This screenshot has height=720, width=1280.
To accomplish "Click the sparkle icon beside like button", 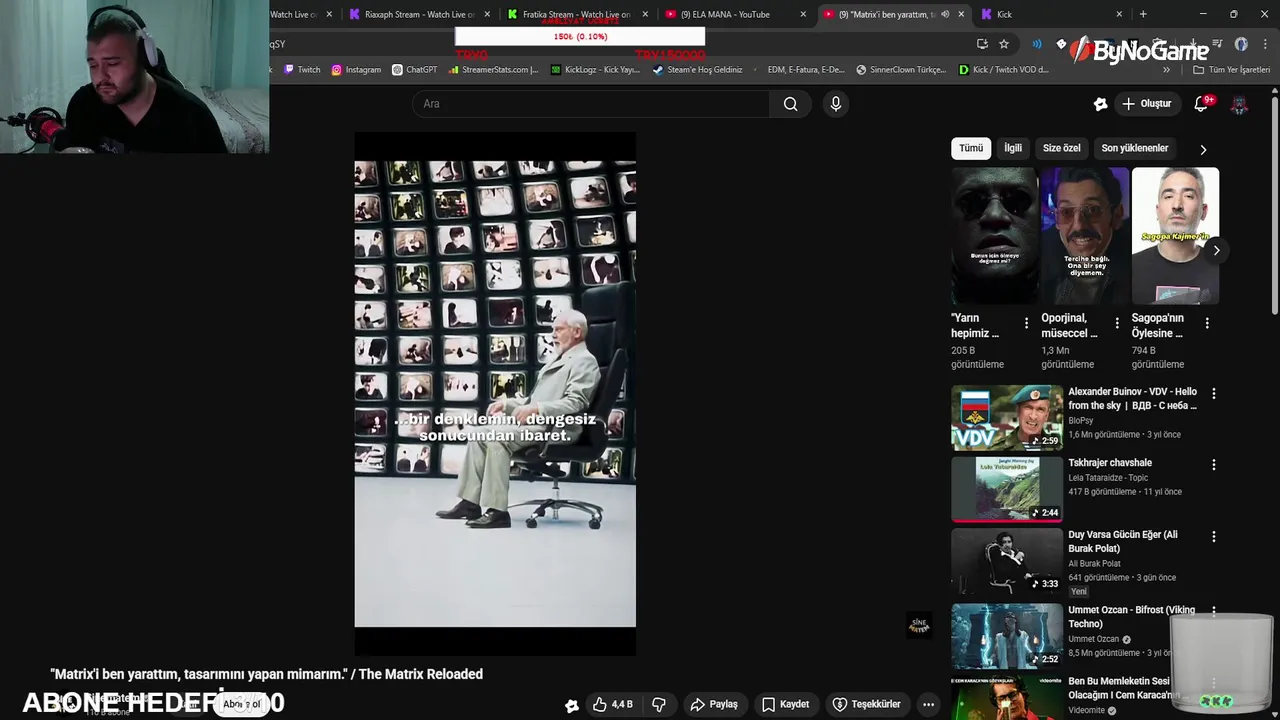I will point(571,705).
